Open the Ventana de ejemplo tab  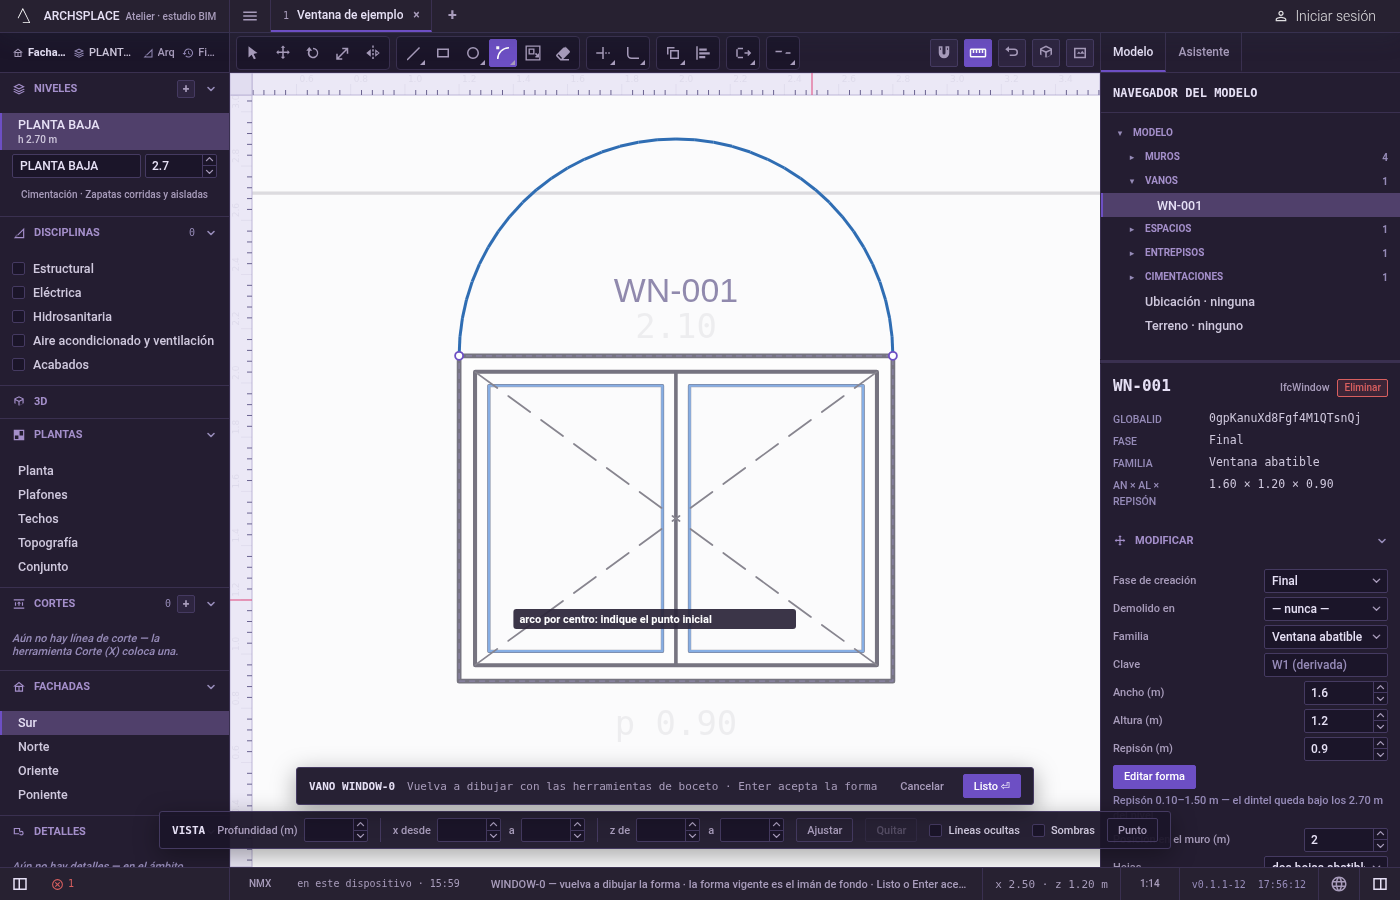(350, 15)
